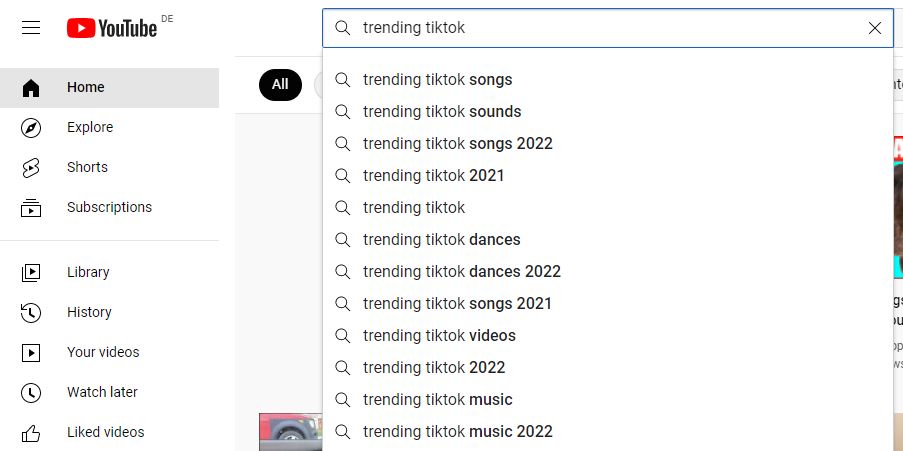Open the Subscriptions page icon
The height and width of the screenshot is (451, 903).
pos(31,208)
